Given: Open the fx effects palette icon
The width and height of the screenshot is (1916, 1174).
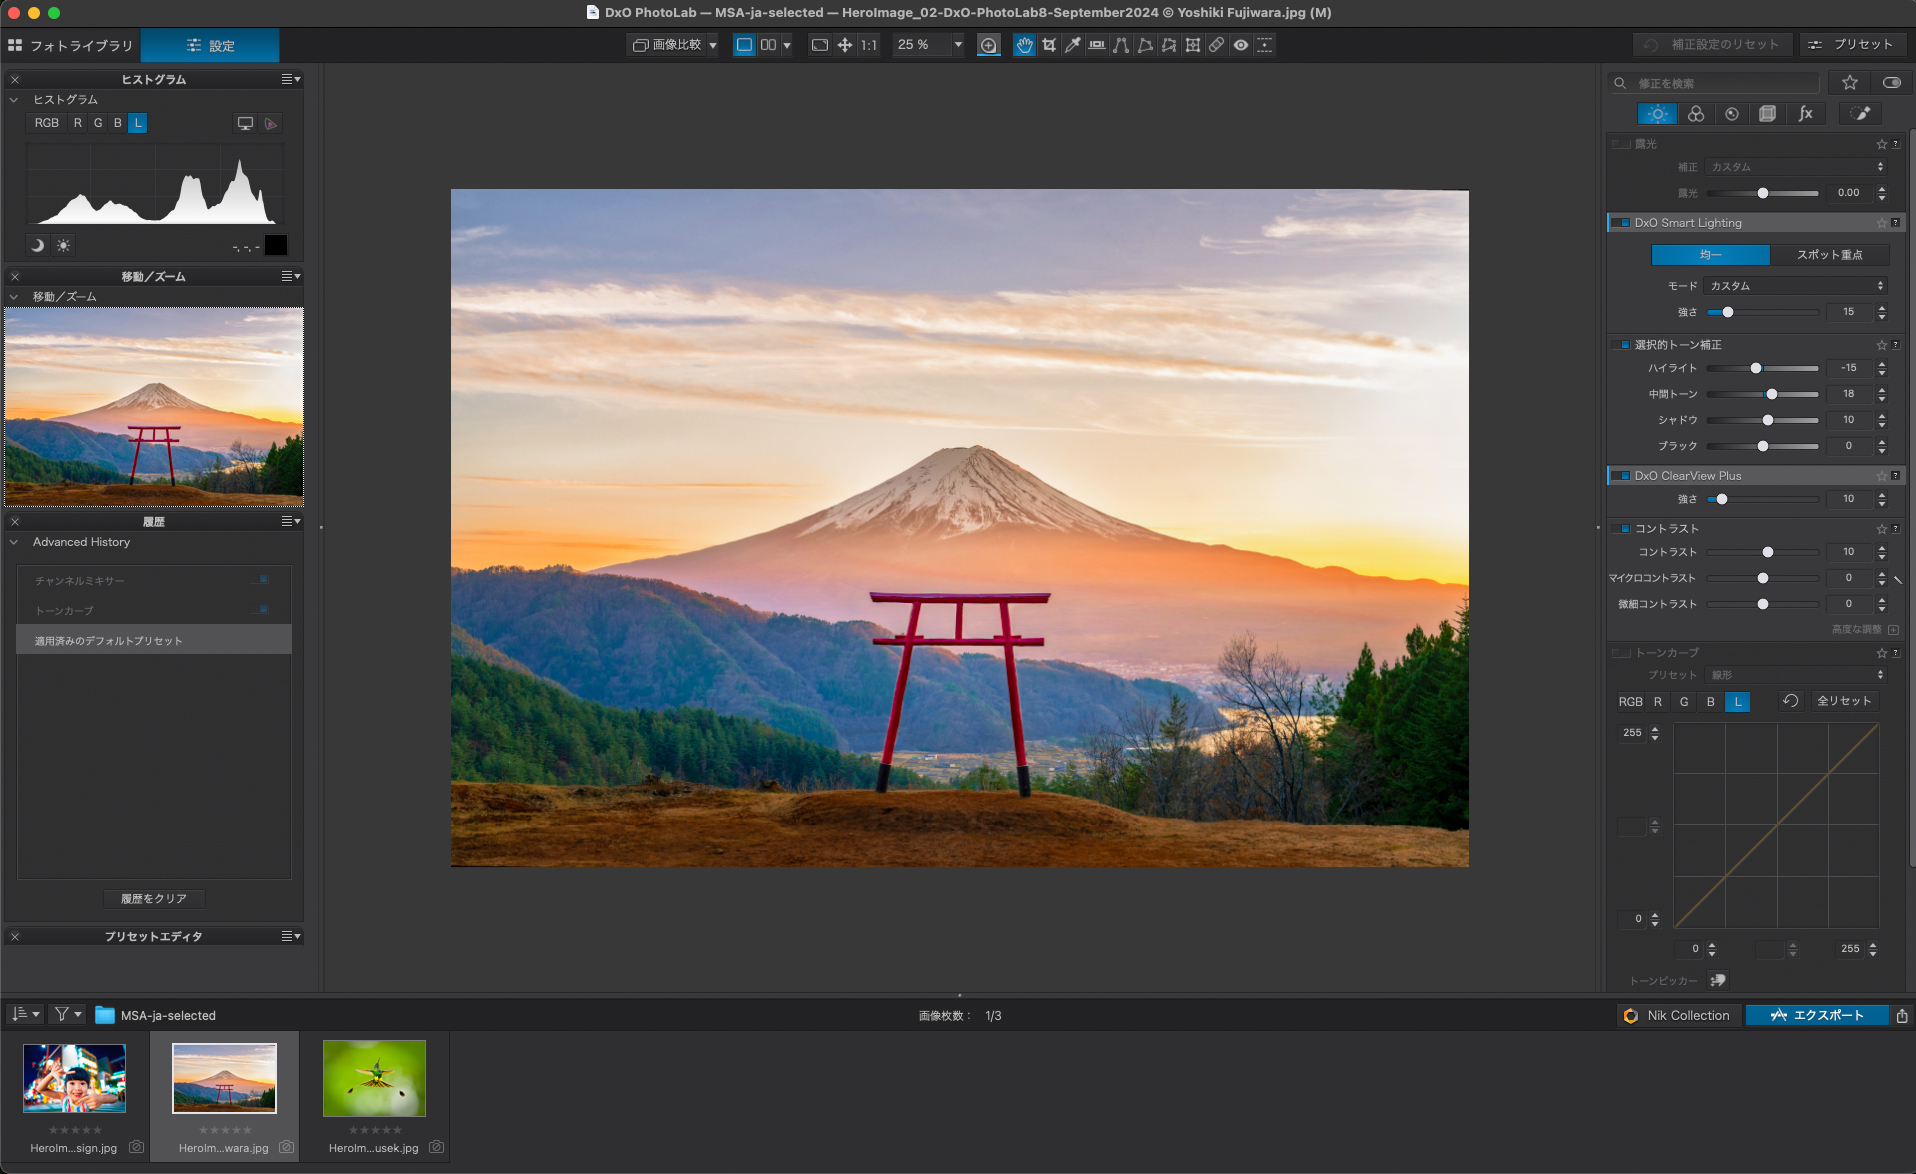Looking at the screenshot, I should tap(1805, 113).
